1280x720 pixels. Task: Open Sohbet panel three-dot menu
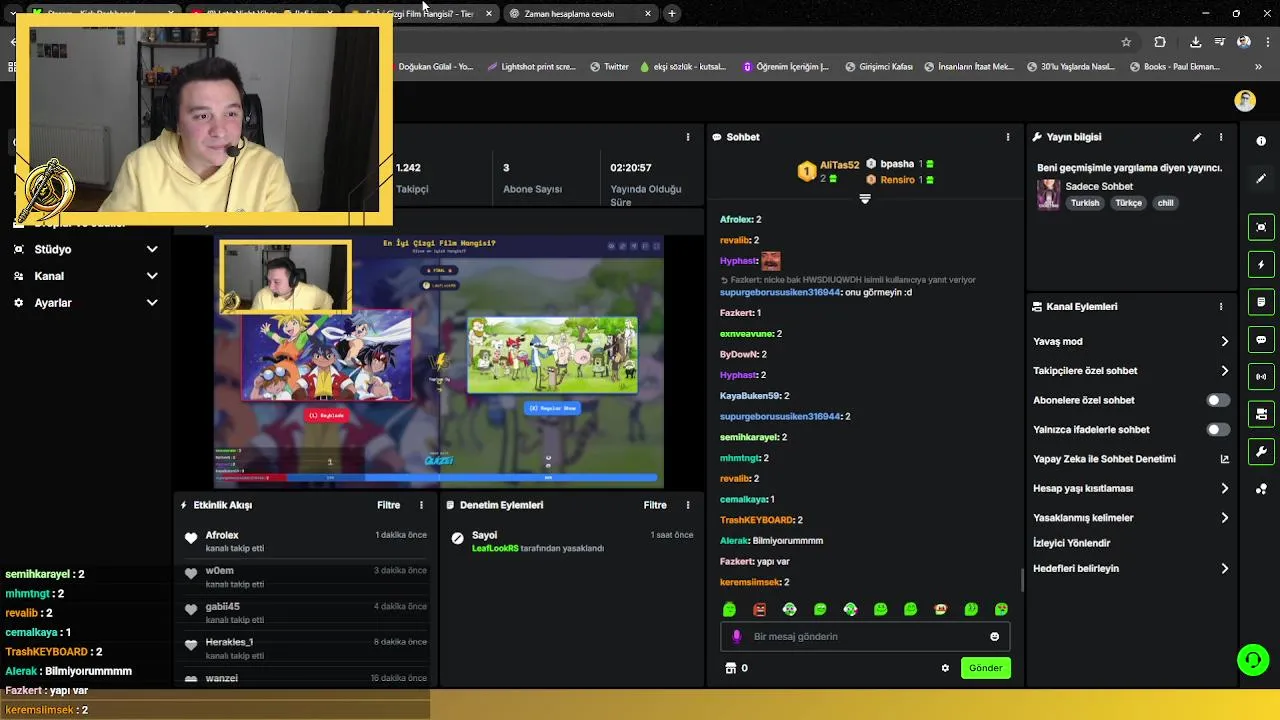[x=1008, y=137]
